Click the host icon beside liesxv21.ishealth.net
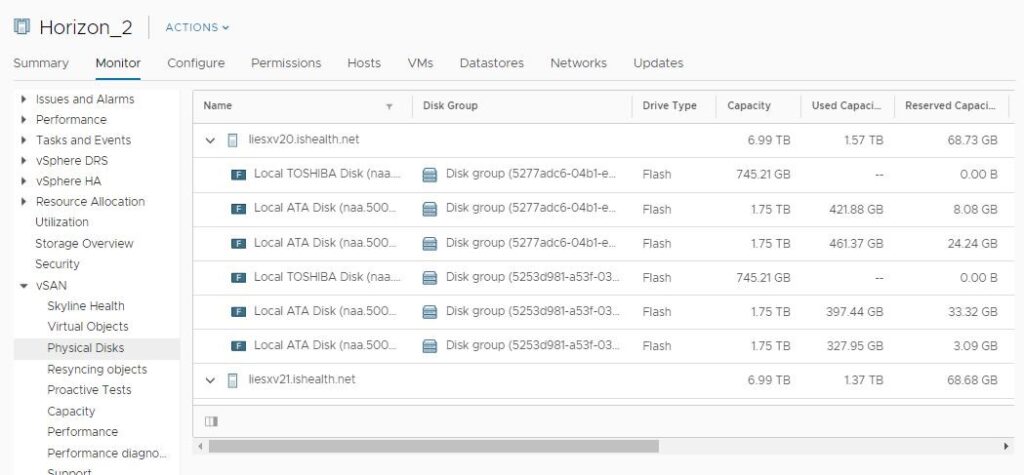1024x475 pixels. tap(233, 380)
